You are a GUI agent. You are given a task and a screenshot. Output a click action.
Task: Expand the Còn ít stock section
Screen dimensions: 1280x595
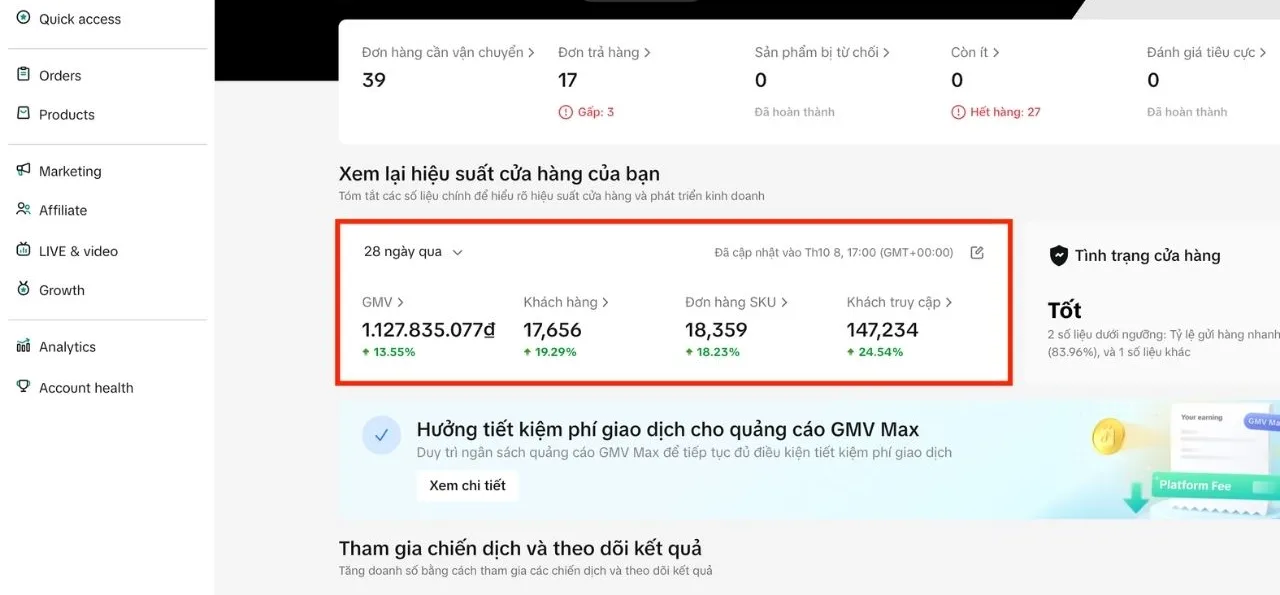[x=975, y=52]
